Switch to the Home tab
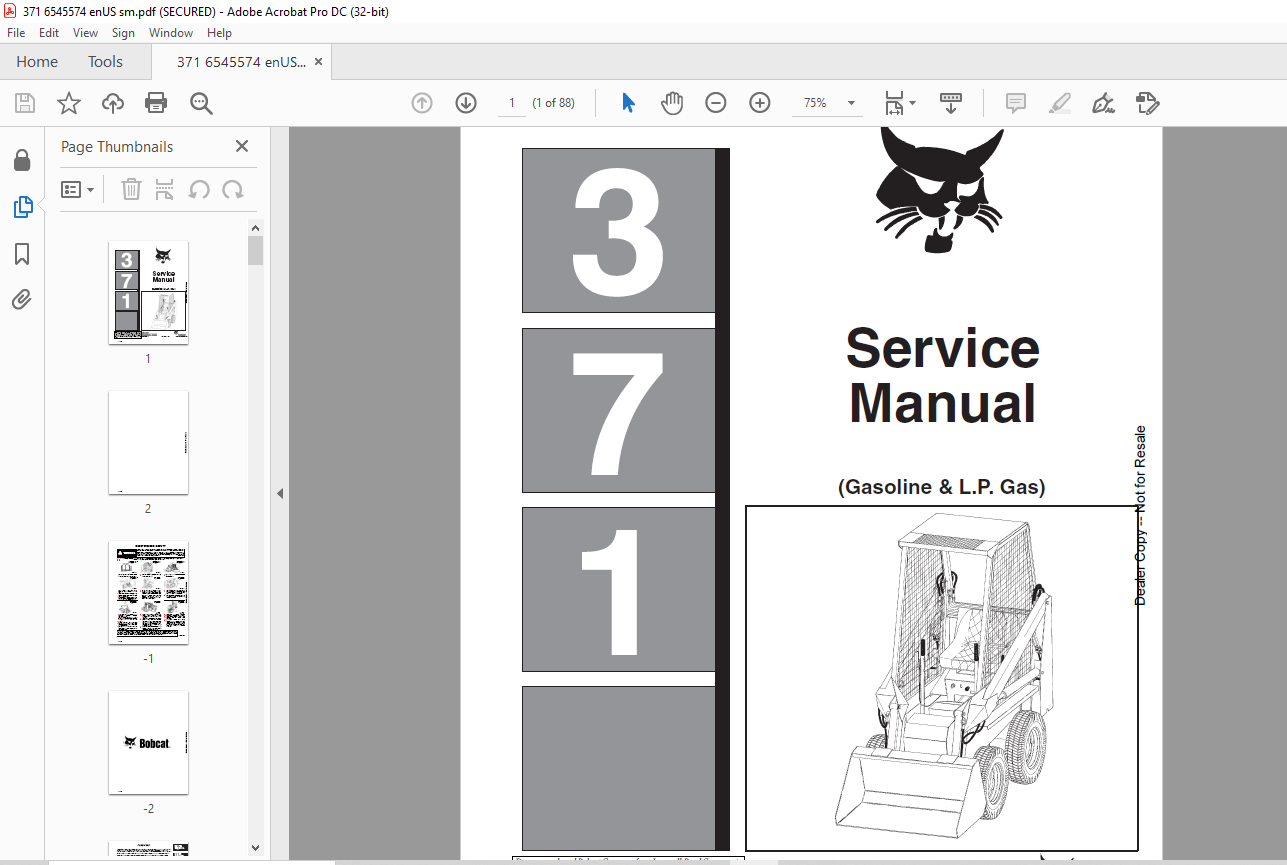The image size is (1287, 865). [37, 62]
